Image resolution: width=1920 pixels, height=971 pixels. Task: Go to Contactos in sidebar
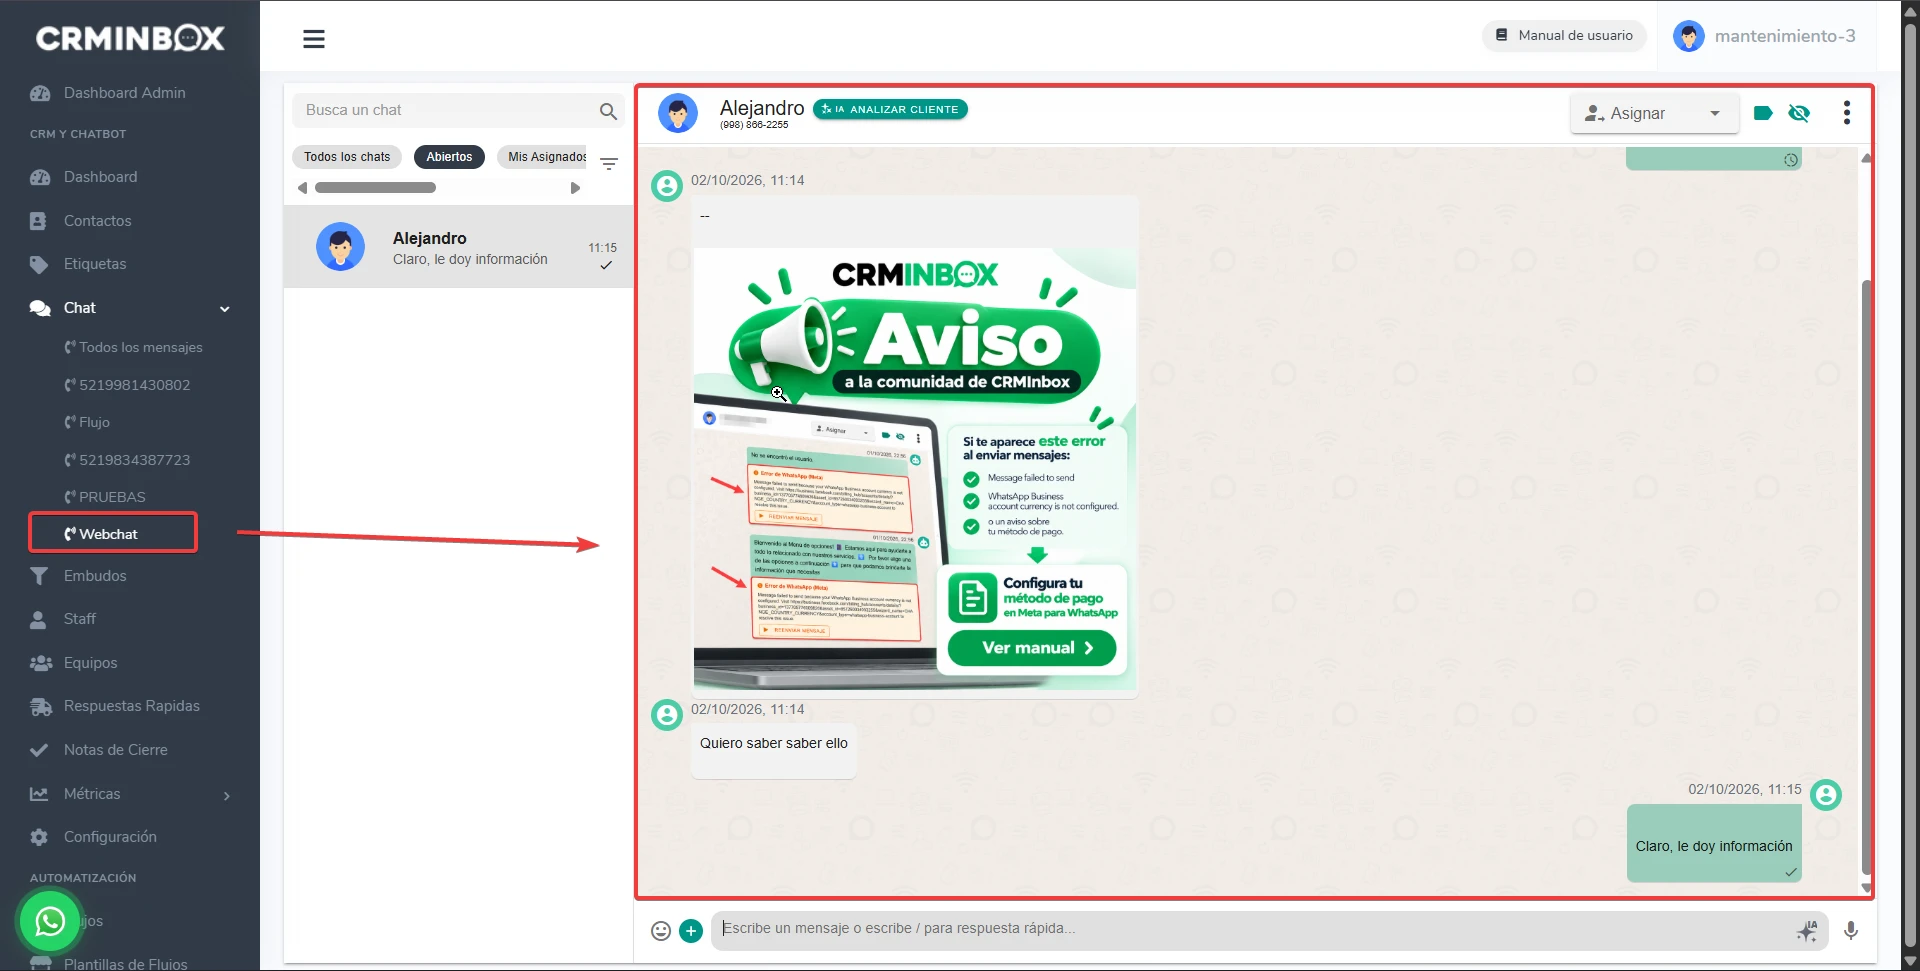point(81,221)
